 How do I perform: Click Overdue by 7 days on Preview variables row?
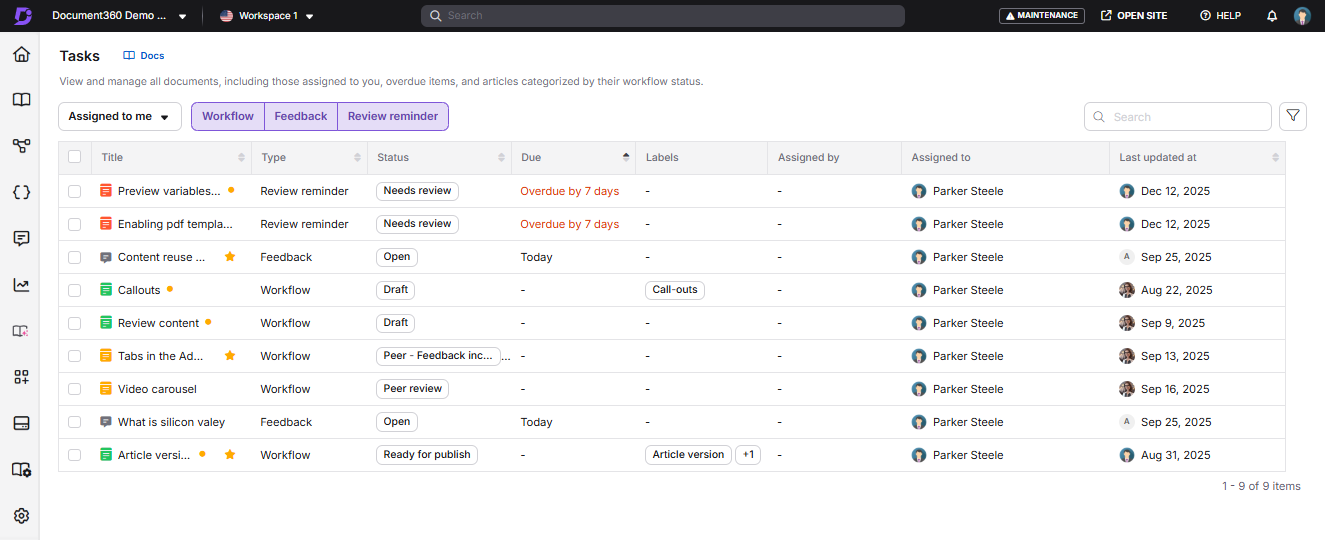coord(569,191)
